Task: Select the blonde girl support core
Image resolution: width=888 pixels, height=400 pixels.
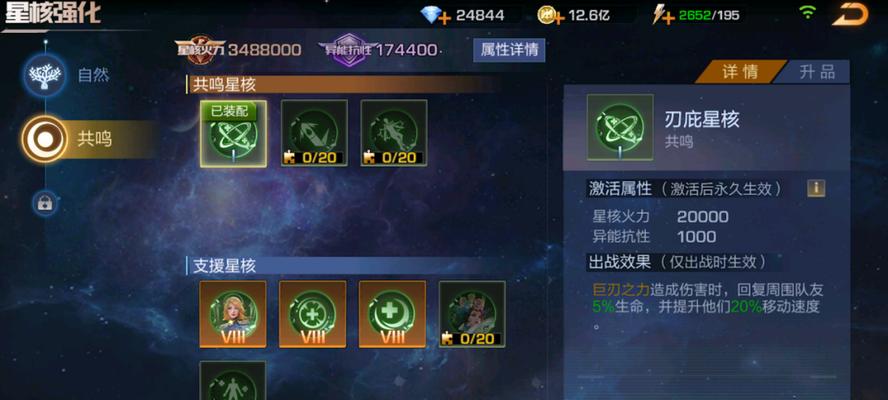Action: tap(233, 314)
